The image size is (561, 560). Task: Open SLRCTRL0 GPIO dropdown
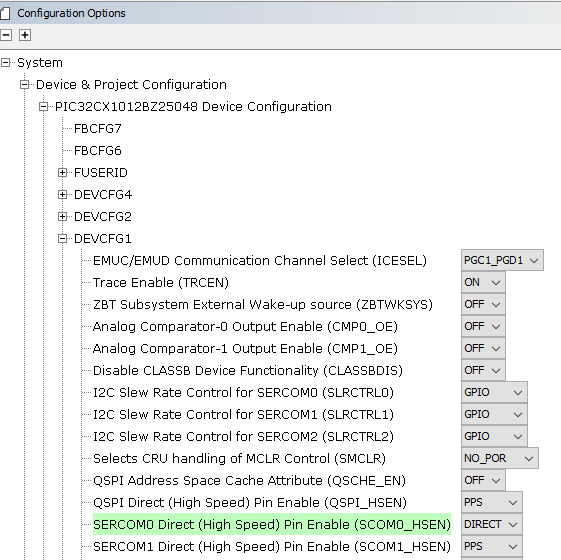494,393
